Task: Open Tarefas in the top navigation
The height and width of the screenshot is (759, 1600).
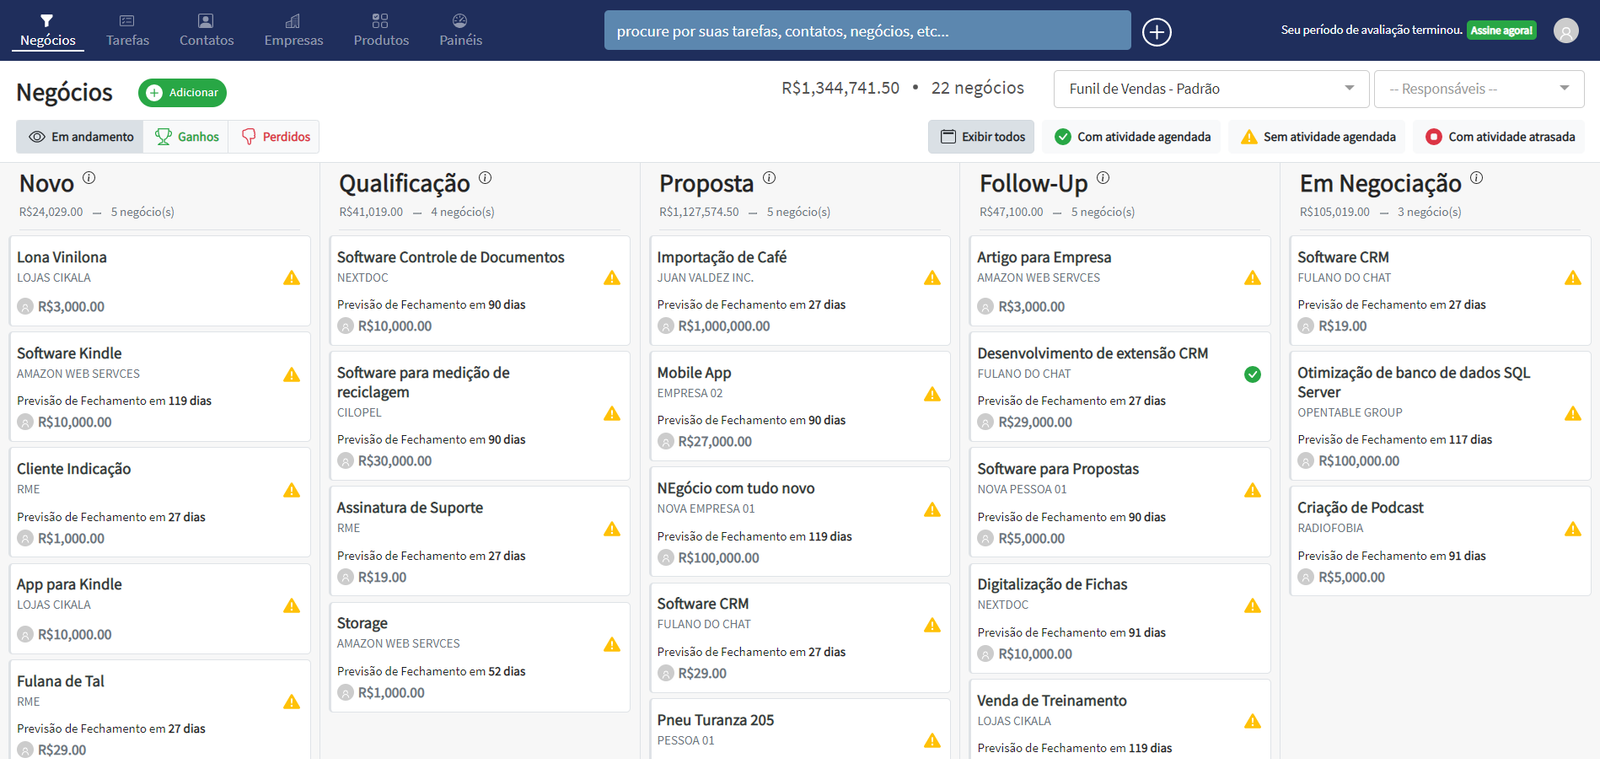Action: point(127,31)
